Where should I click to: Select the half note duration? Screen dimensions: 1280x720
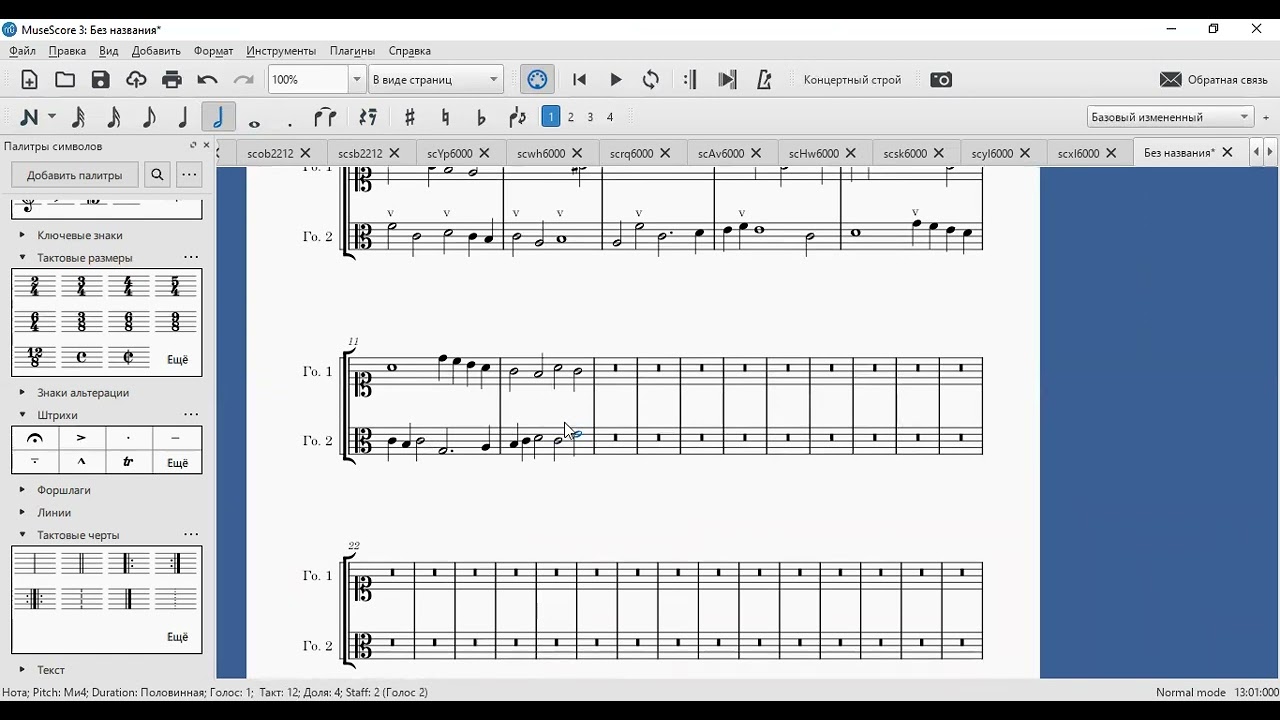[x=218, y=117]
